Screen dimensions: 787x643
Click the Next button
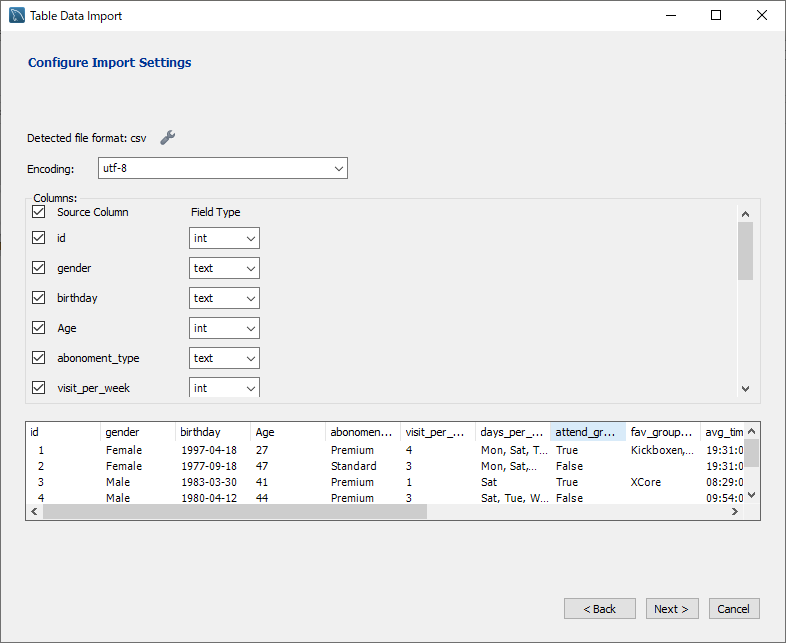671,609
